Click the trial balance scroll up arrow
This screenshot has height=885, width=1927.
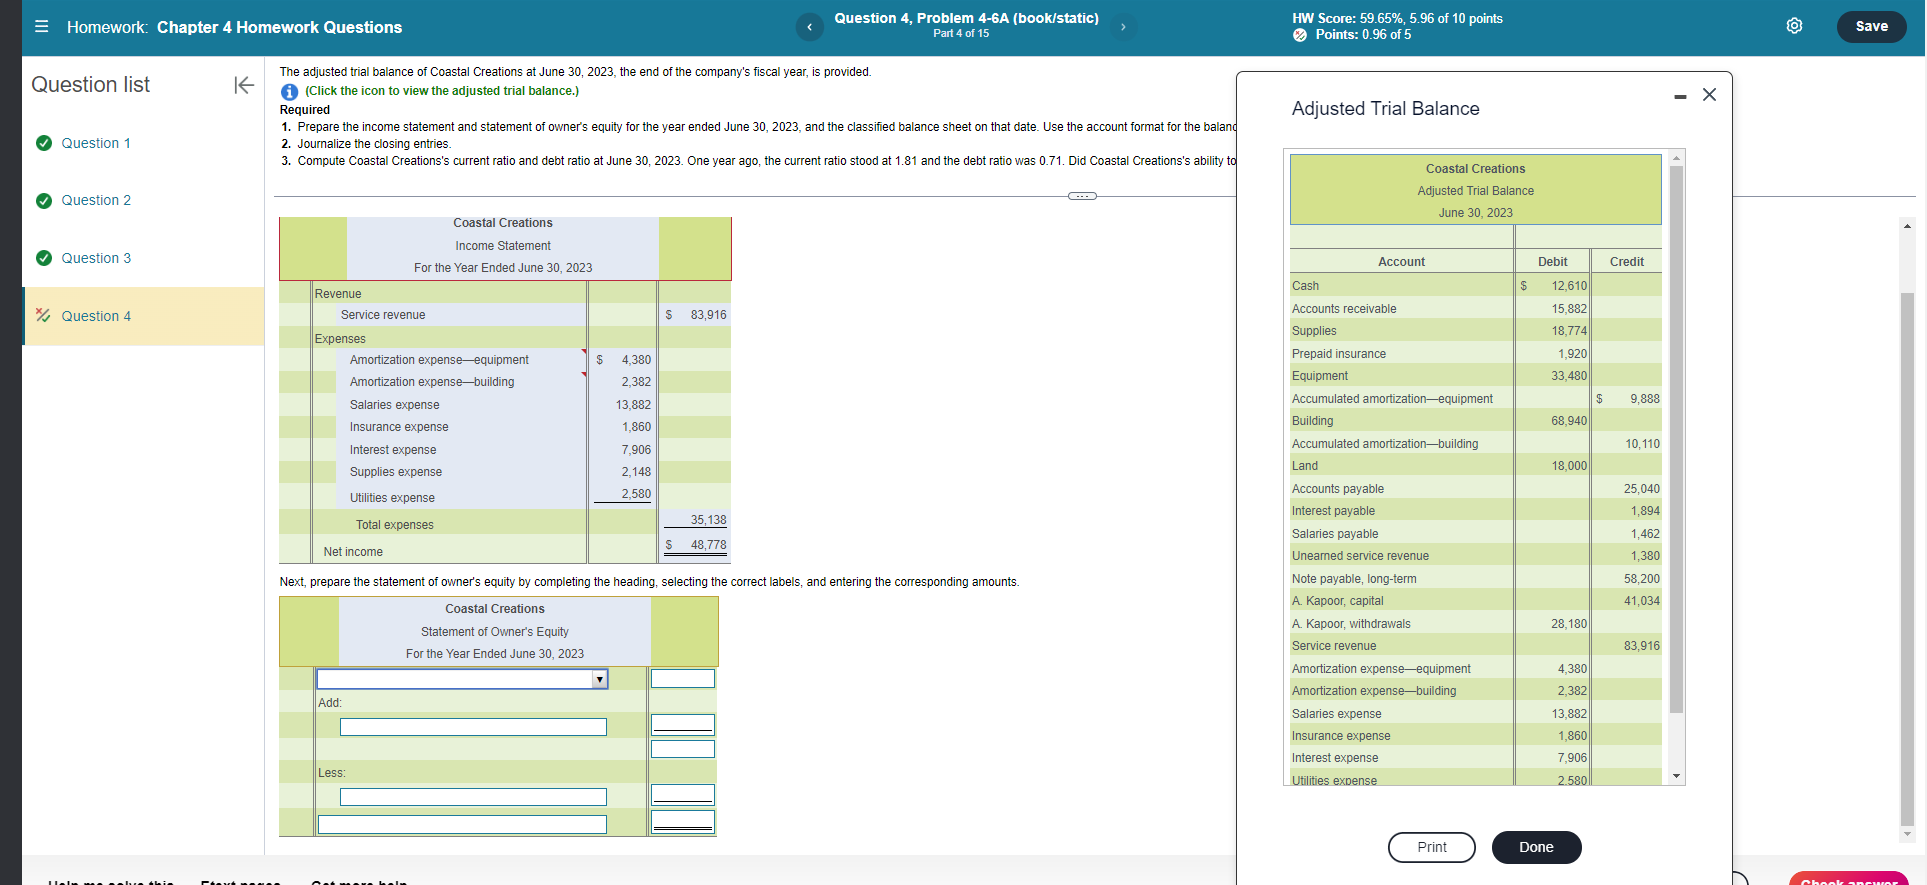click(x=1677, y=158)
